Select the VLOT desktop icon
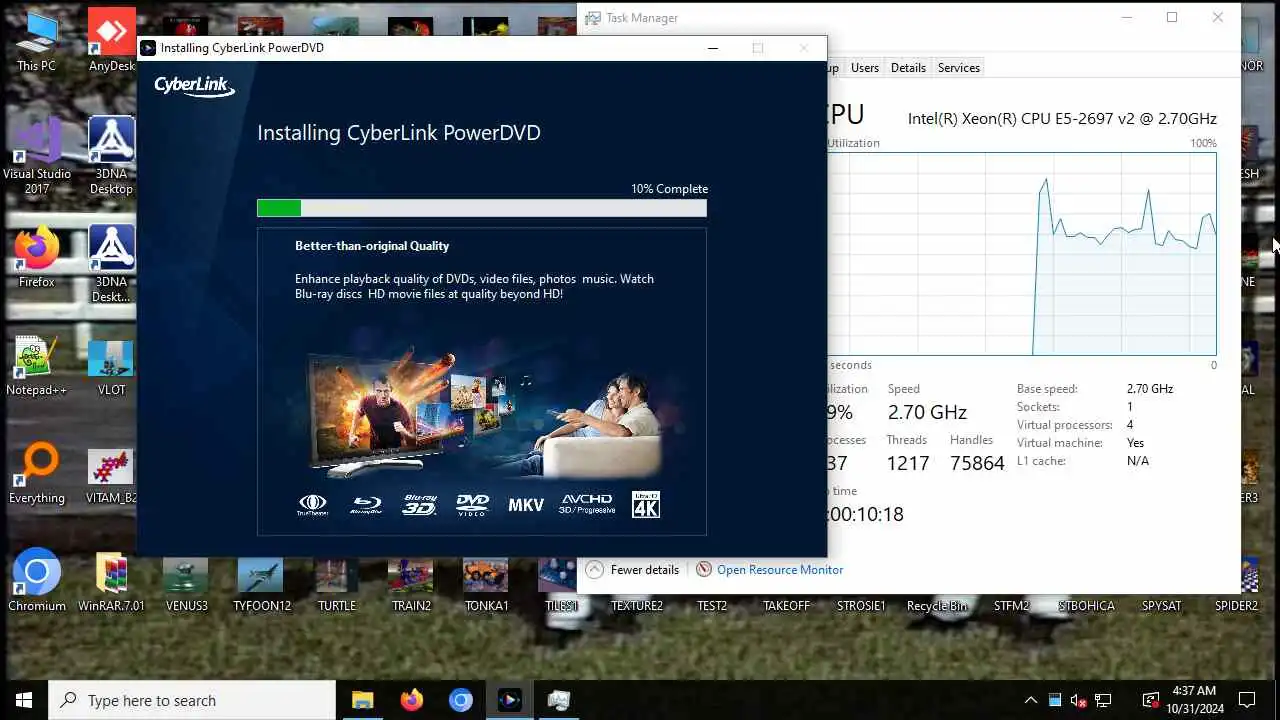The width and height of the screenshot is (1280, 720). click(x=111, y=365)
